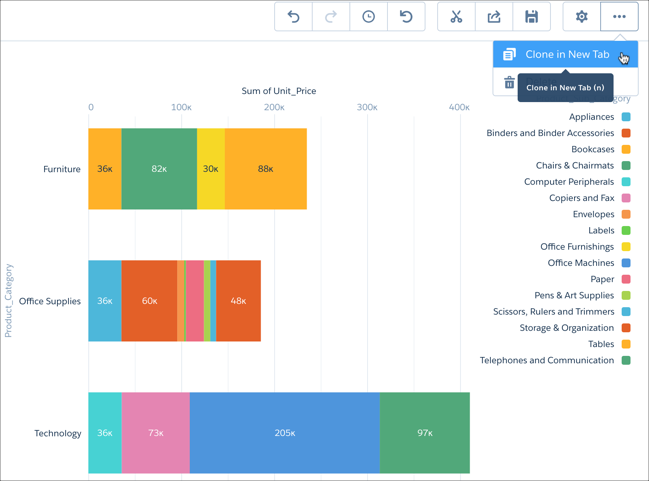
Task: Click the reset circular arrow icon
Action: (x=406, y=17)
